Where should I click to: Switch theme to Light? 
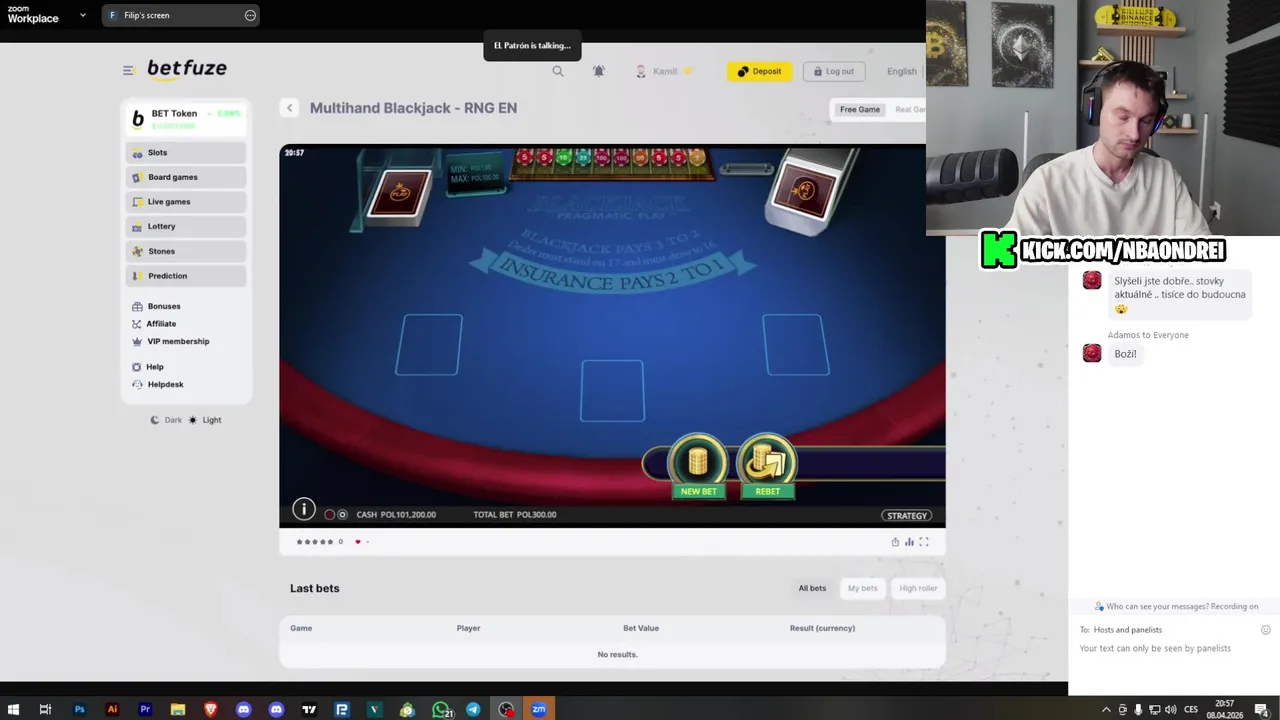[205, 420]
